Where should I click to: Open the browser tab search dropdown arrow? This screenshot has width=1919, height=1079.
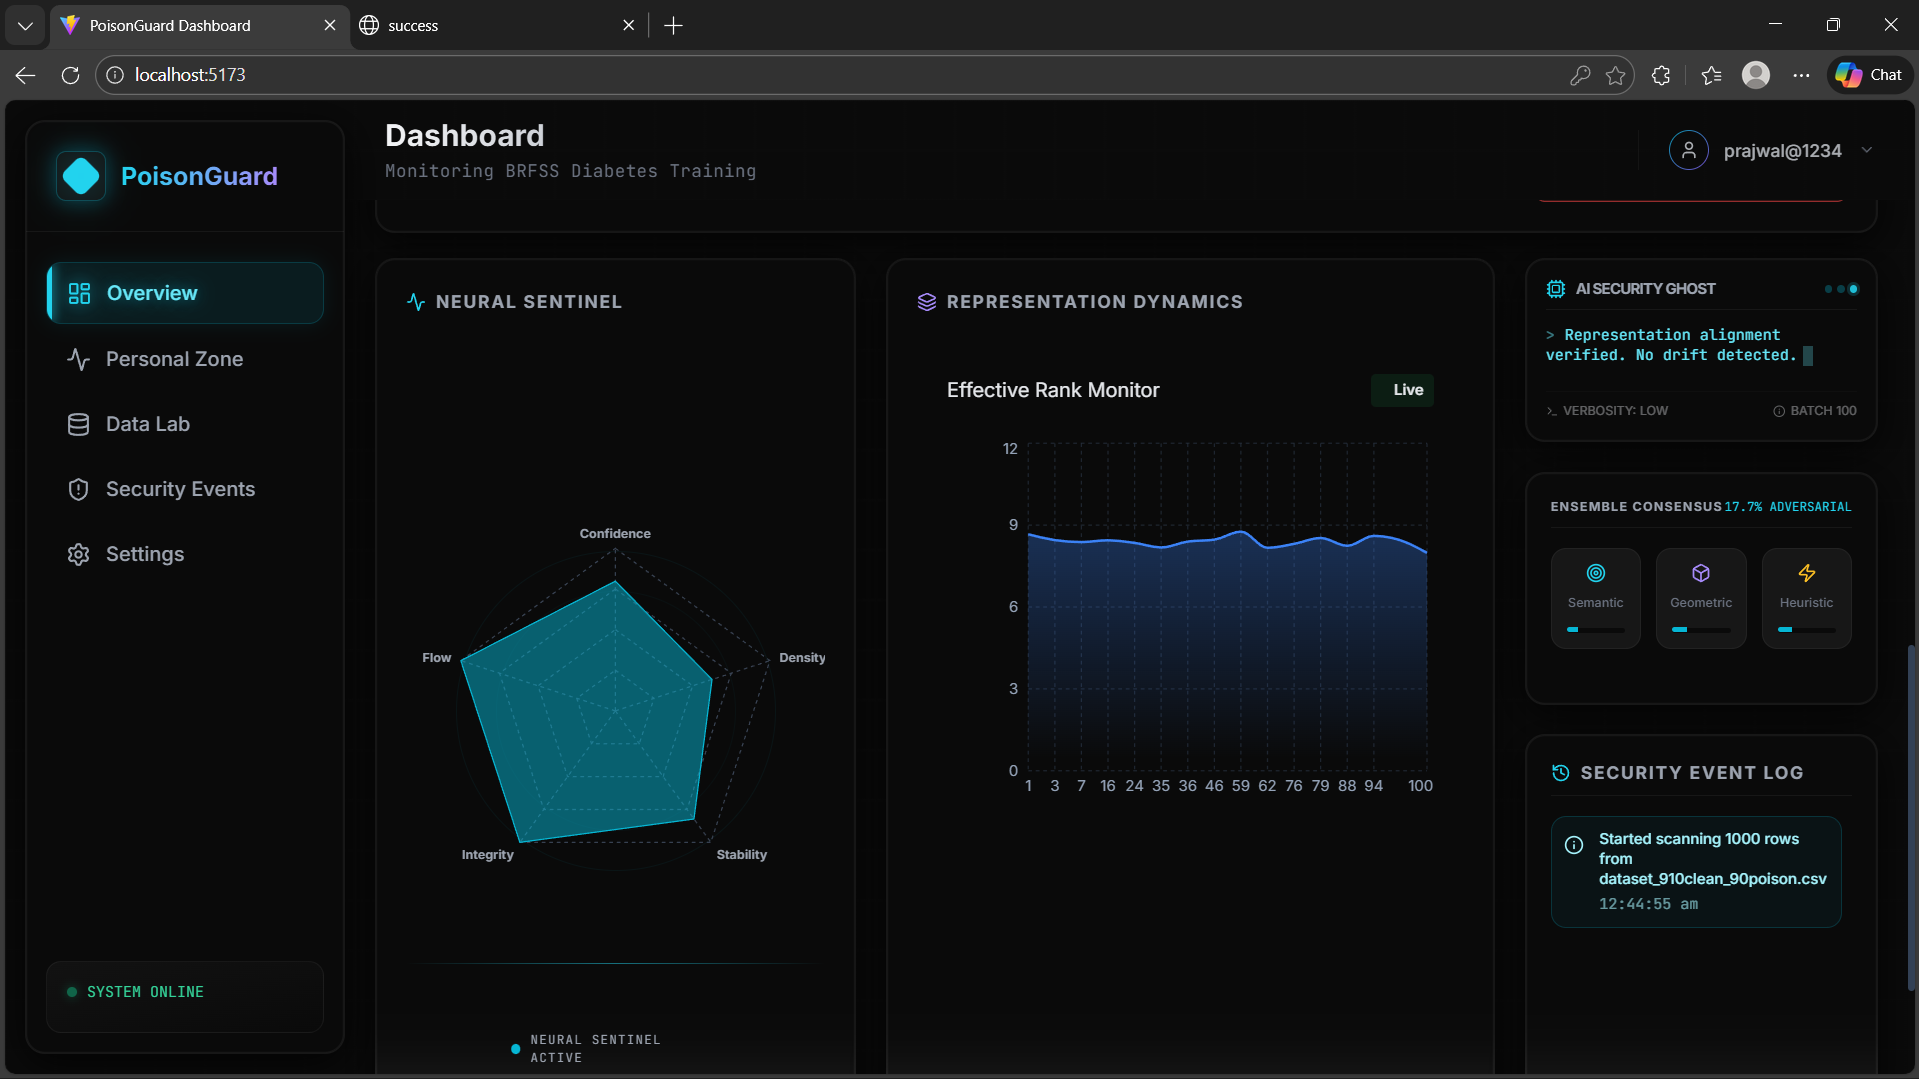pos(25,25)
